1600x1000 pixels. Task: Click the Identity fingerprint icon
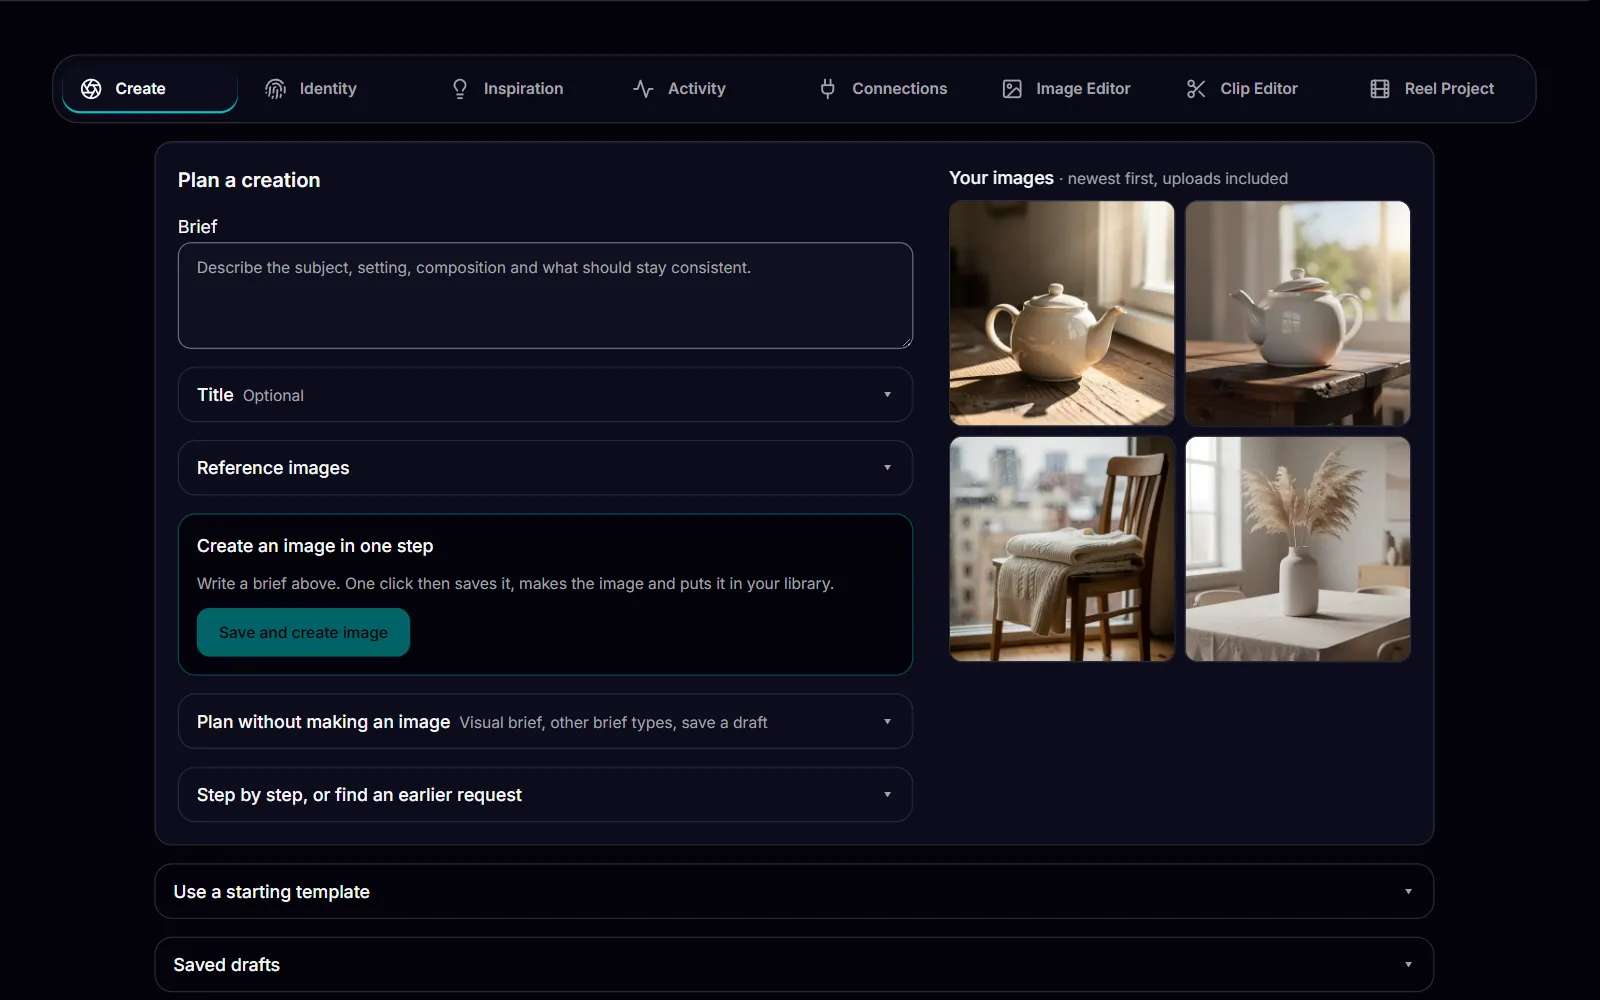(275, 89)
